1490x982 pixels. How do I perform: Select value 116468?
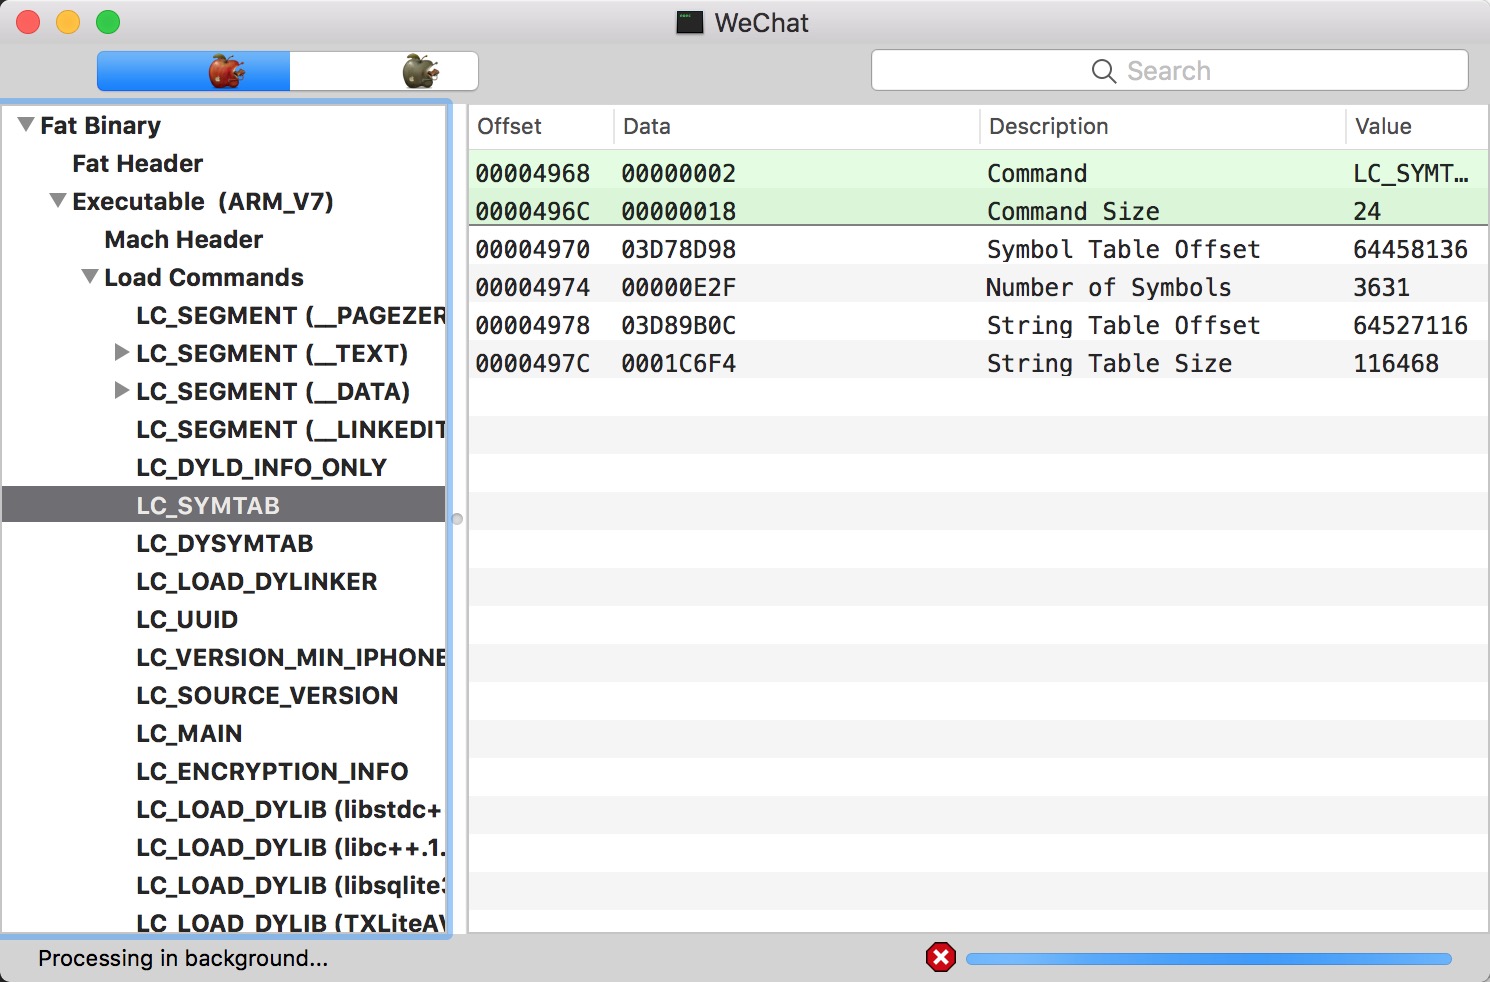[x=1396, y=363]
